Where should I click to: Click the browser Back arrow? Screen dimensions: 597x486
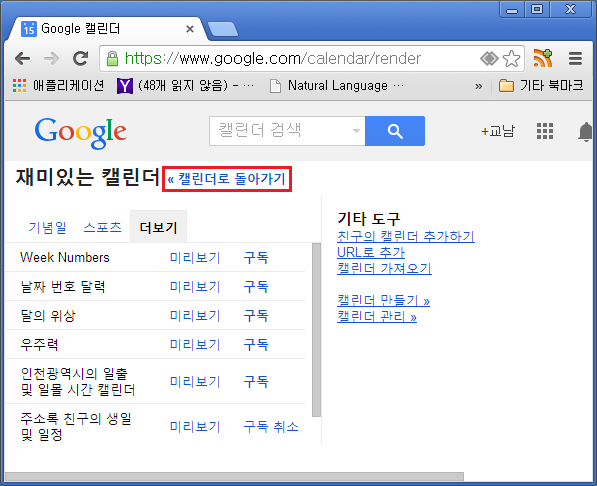pyautogui.click(x=22, y=59)
